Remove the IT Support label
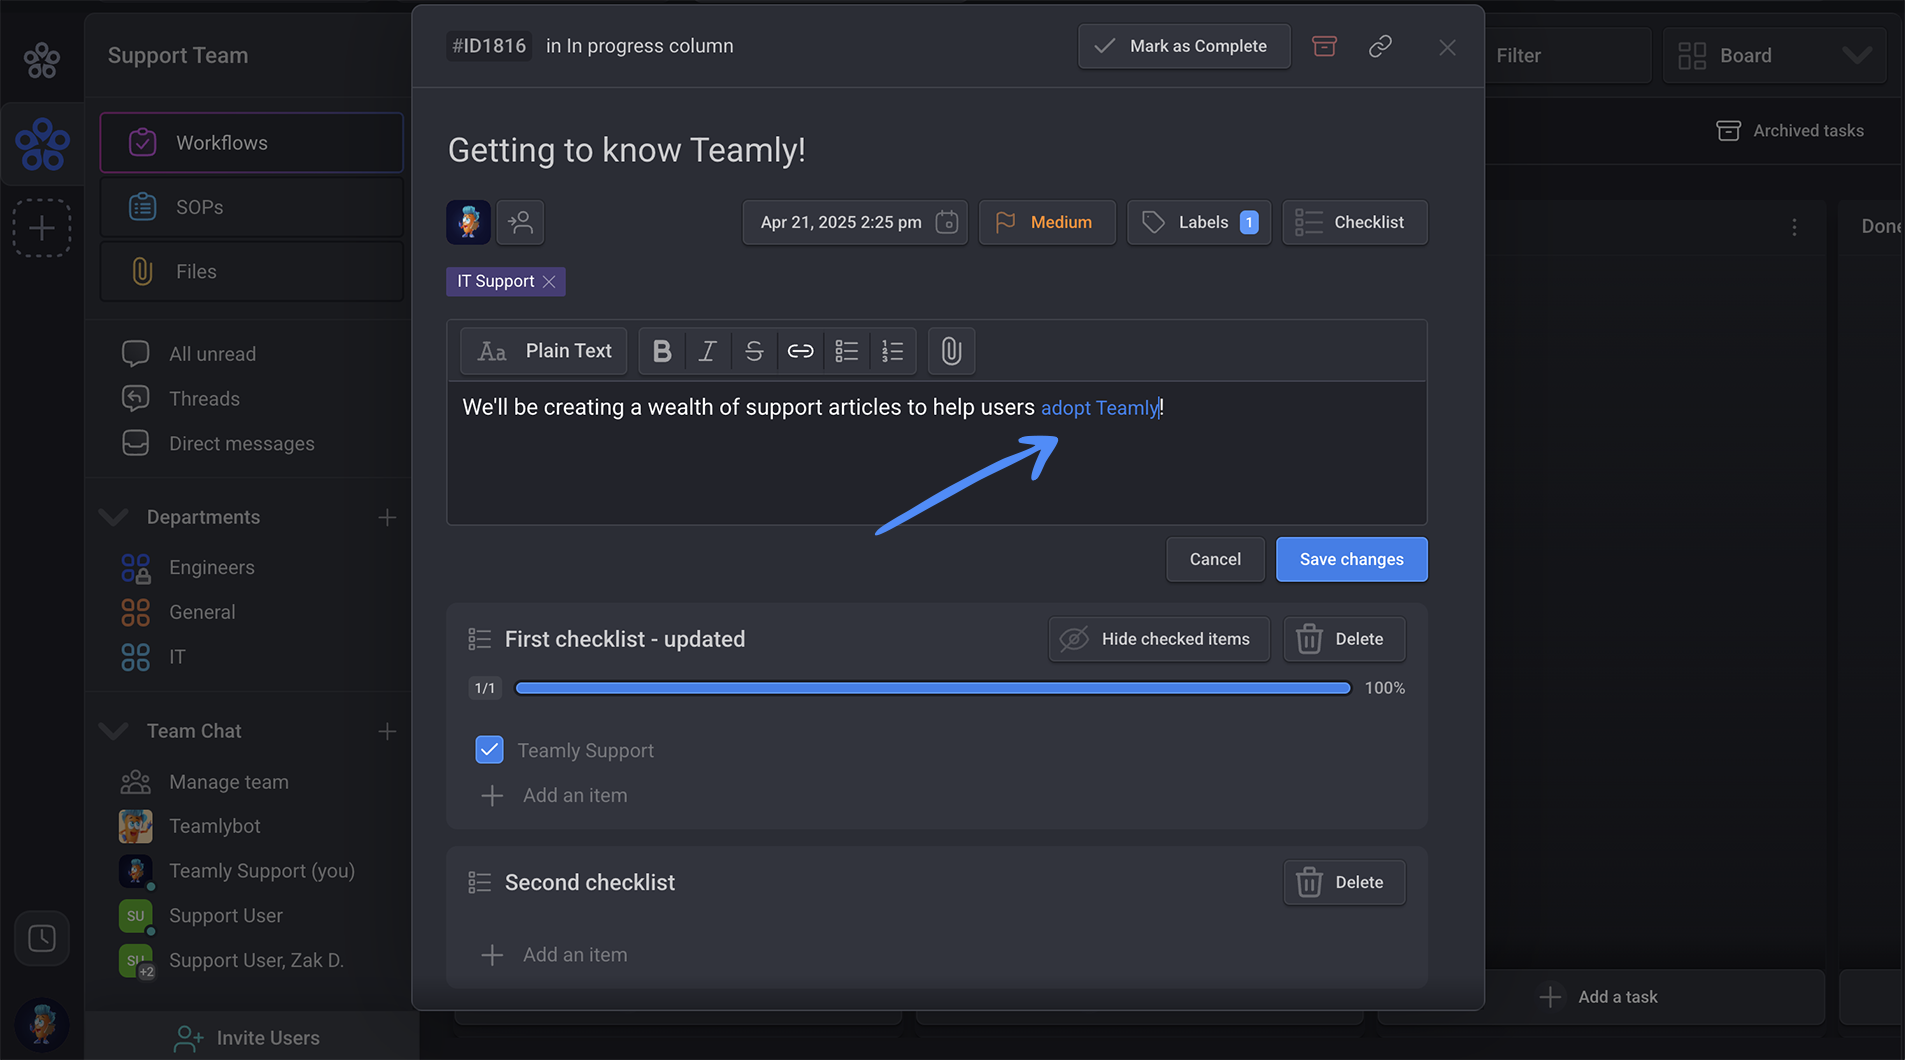This screenshot has width=1905, height=1060. click(x=549, y=282)
